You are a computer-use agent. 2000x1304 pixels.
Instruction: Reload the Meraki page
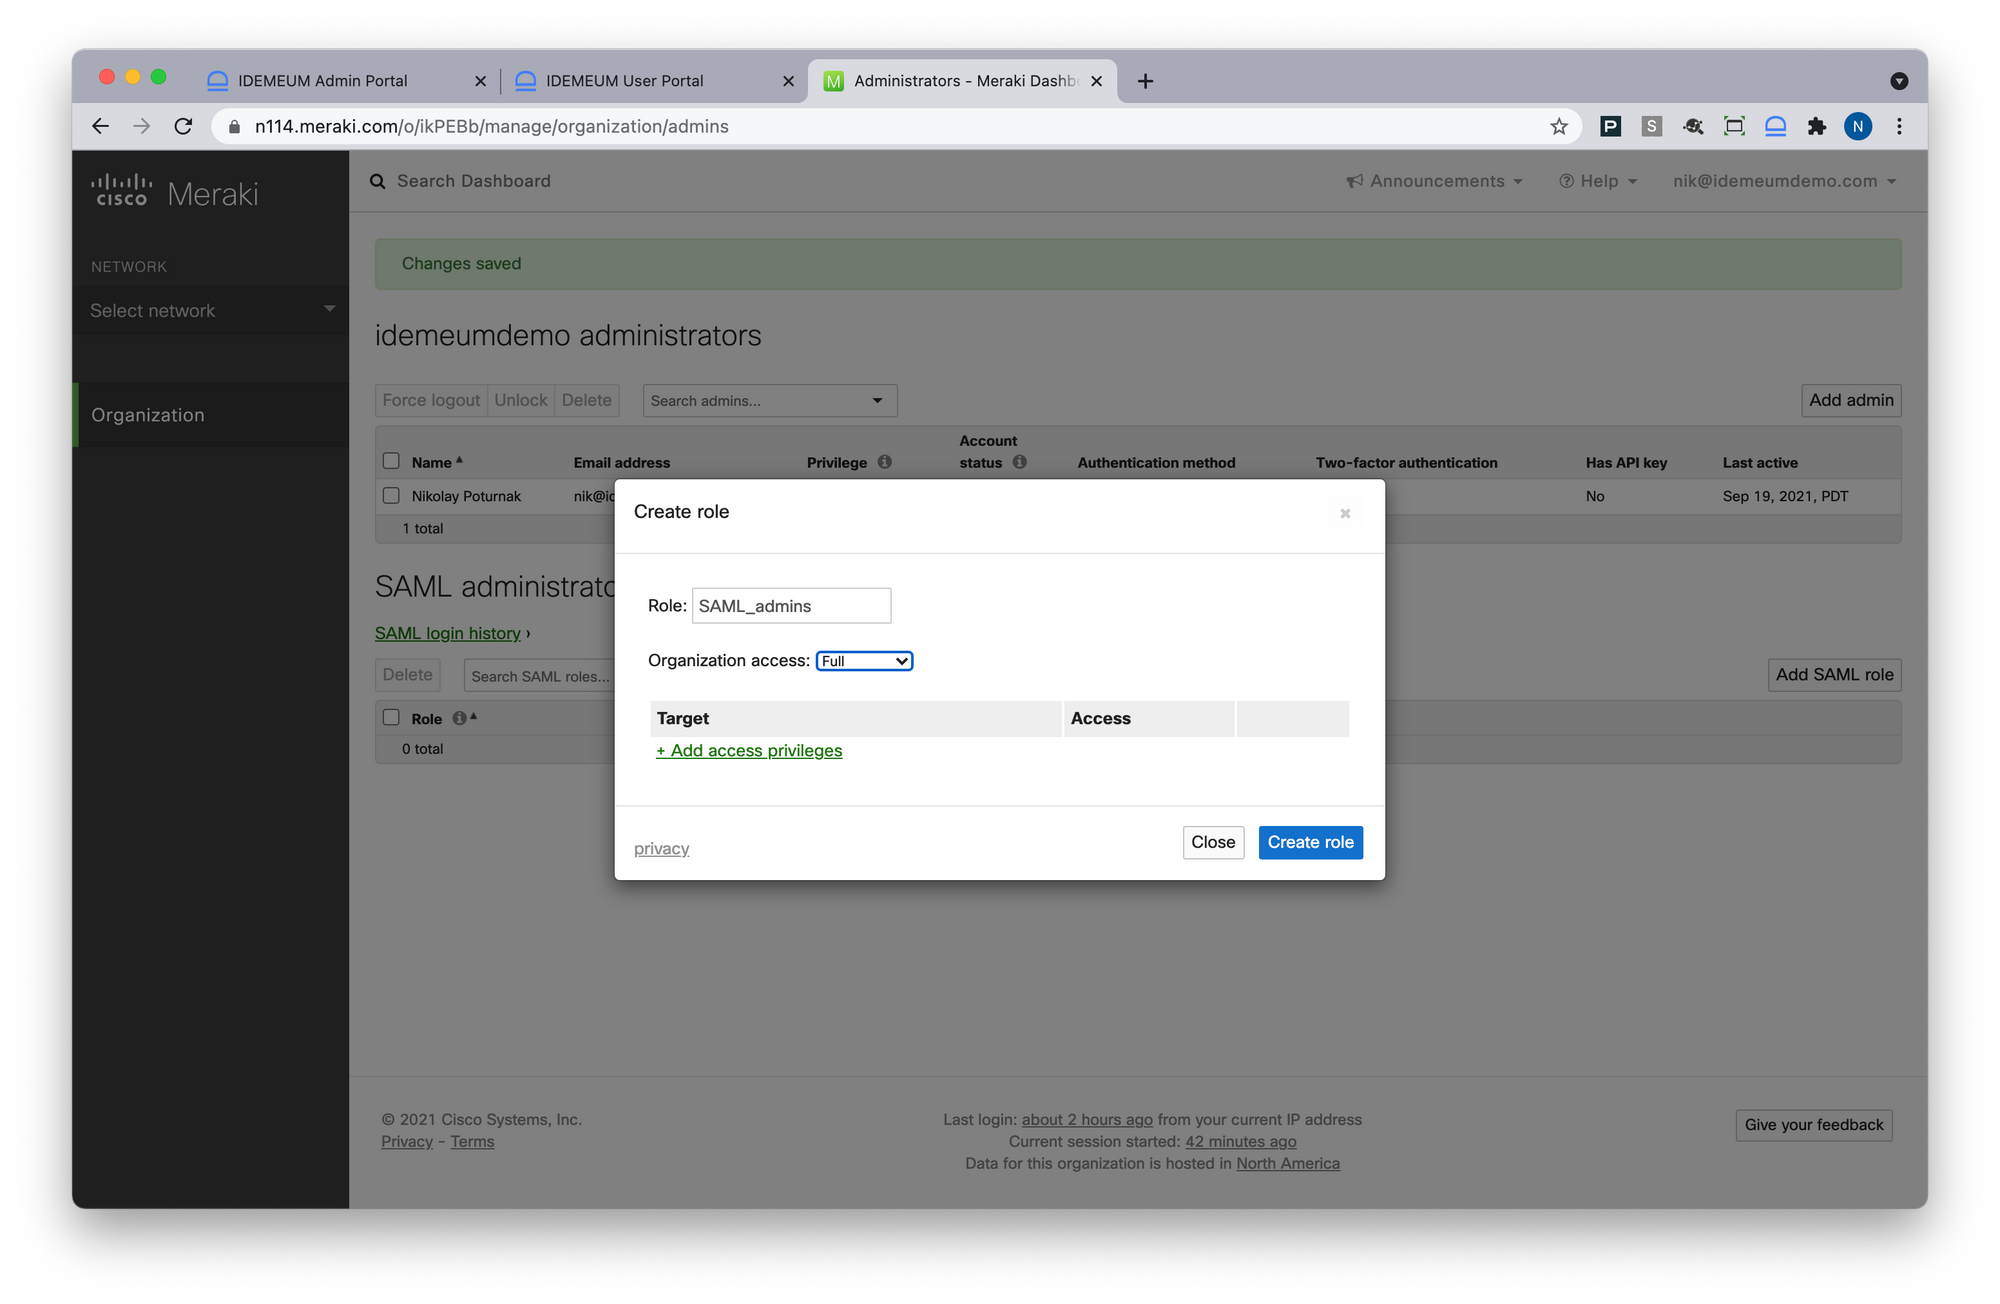point(183,126)
